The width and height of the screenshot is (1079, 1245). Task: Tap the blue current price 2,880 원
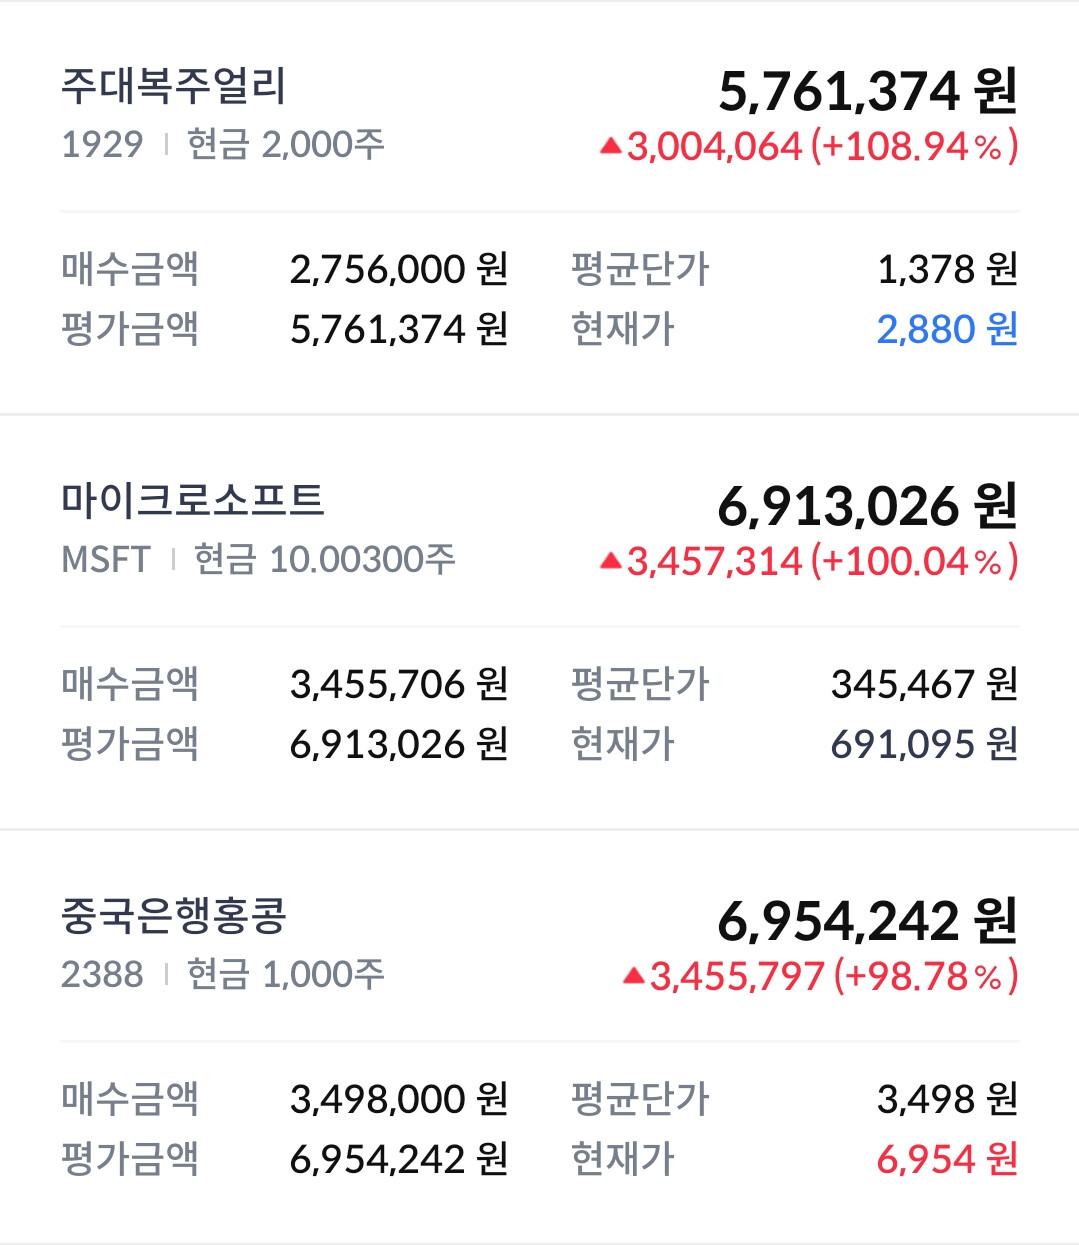(947, 329)
